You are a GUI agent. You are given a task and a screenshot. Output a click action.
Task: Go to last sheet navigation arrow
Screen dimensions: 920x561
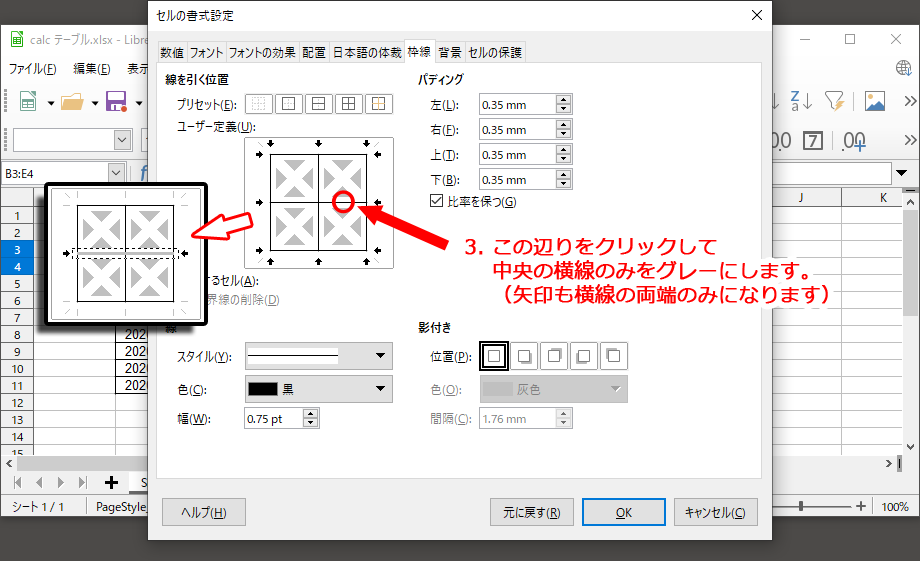[83, 482]
